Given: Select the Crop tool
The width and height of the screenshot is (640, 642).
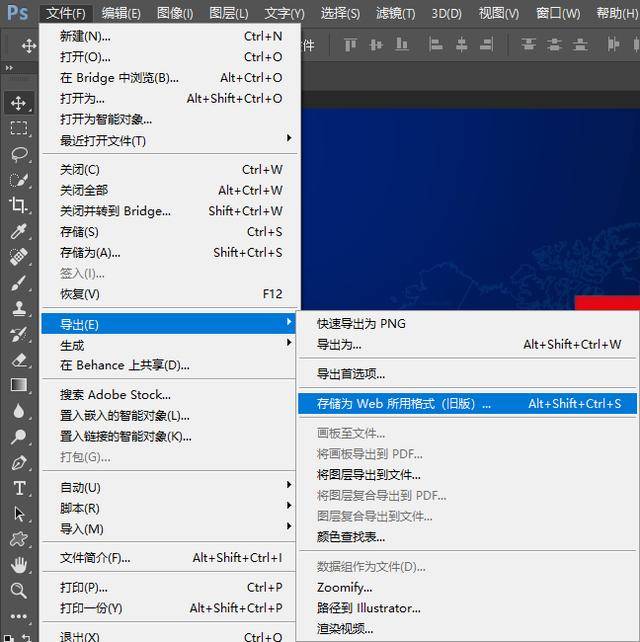Looking at the screenshot, I should coord(19,205).
